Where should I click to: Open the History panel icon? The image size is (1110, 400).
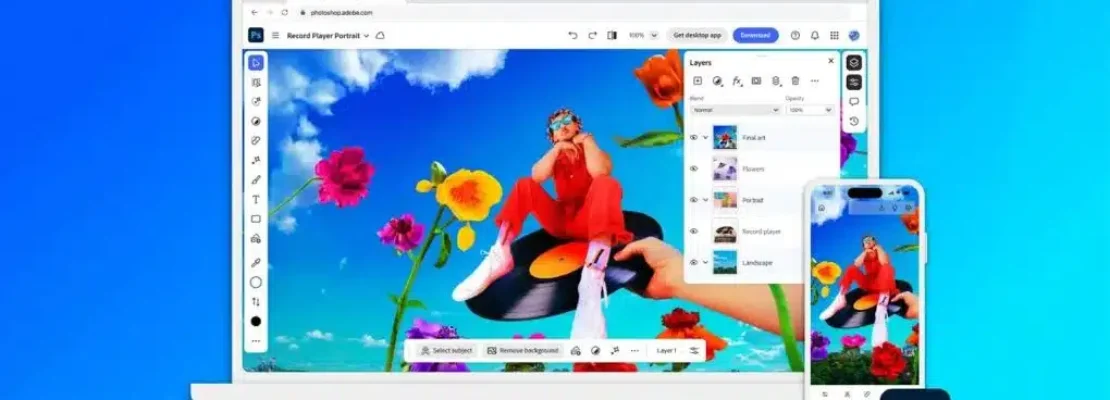pyautogui.click(x=854, y=121)
